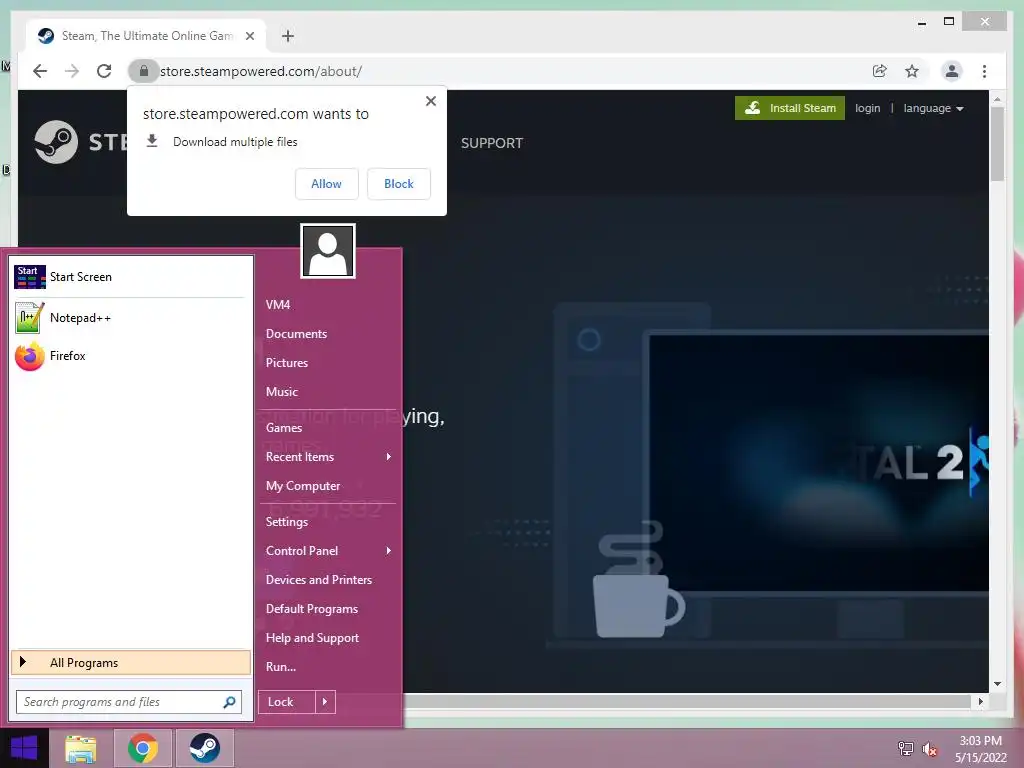Open the Chrome profile avatar icon

pos(952,71)
